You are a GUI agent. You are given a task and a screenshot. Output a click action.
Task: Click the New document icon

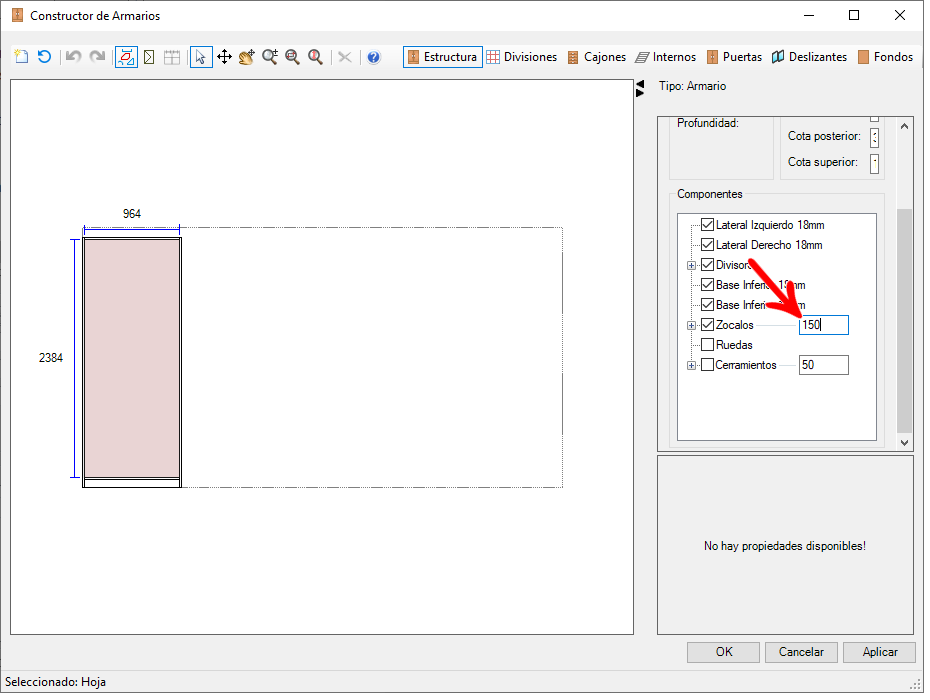click(21, 57)
